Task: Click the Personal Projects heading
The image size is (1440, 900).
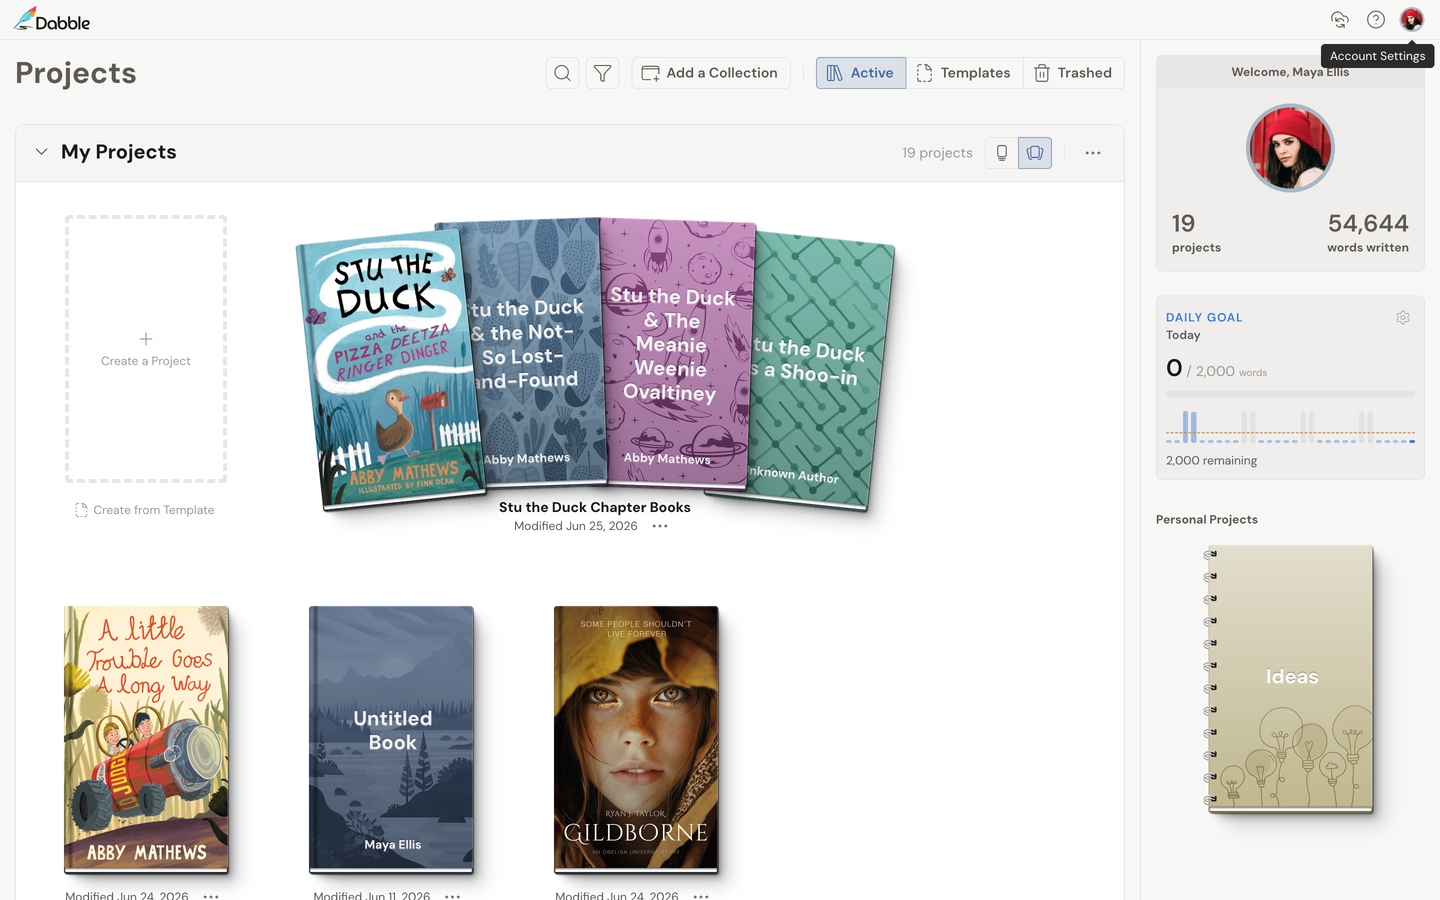Action: point(1207,520)
